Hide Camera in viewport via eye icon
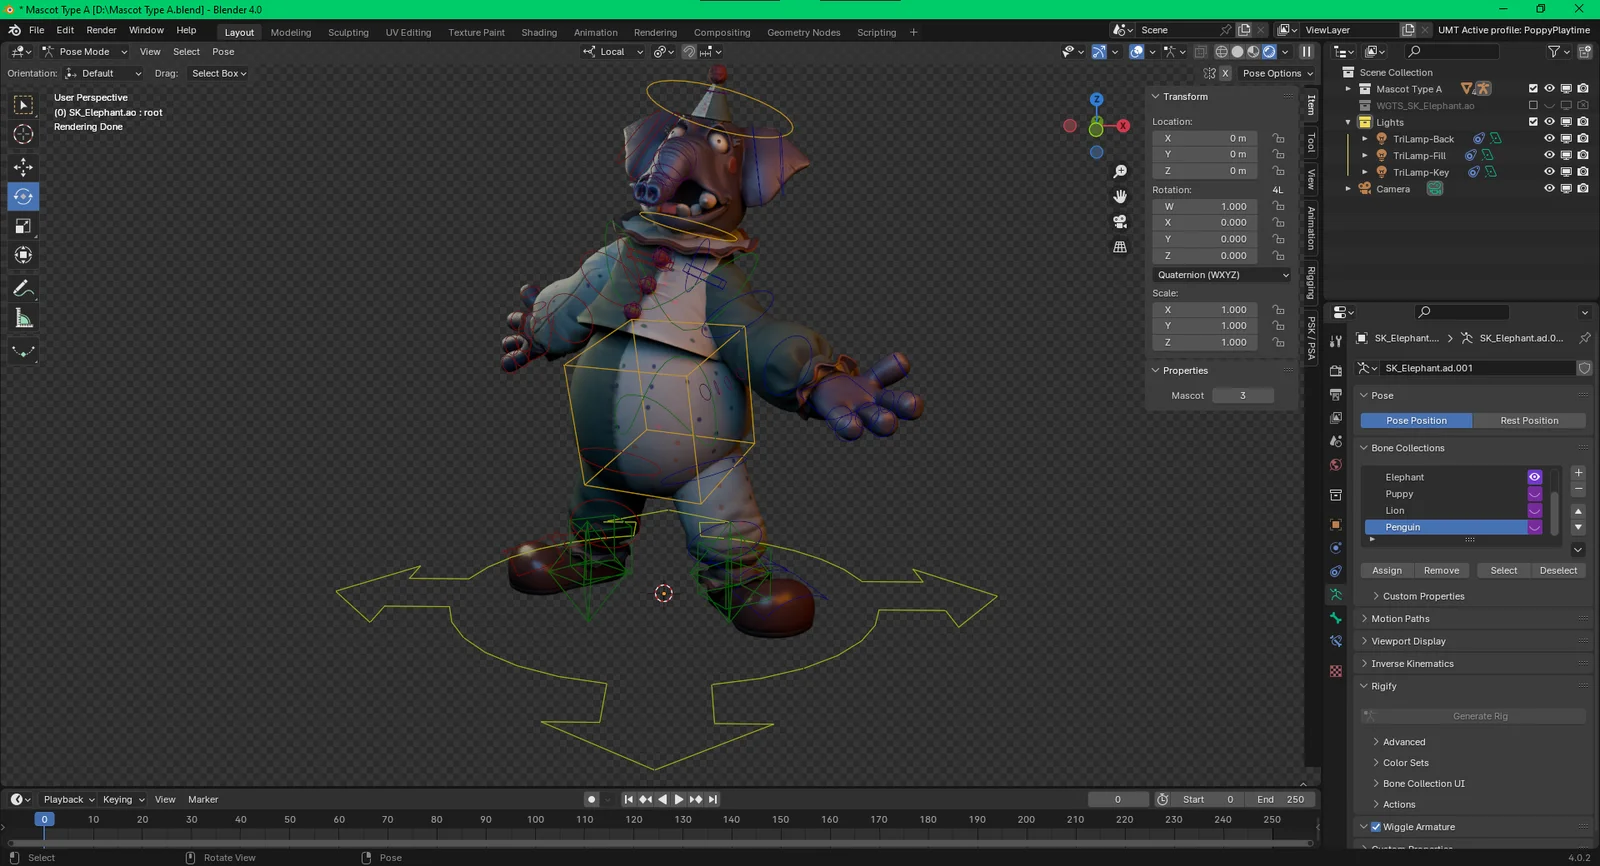The image size is (1600, 866). coord(1549,188)
